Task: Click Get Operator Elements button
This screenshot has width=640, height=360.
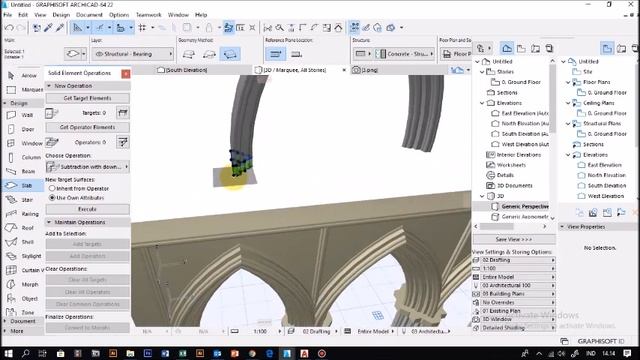Action: pyautogui.click(x=87, y=127)
